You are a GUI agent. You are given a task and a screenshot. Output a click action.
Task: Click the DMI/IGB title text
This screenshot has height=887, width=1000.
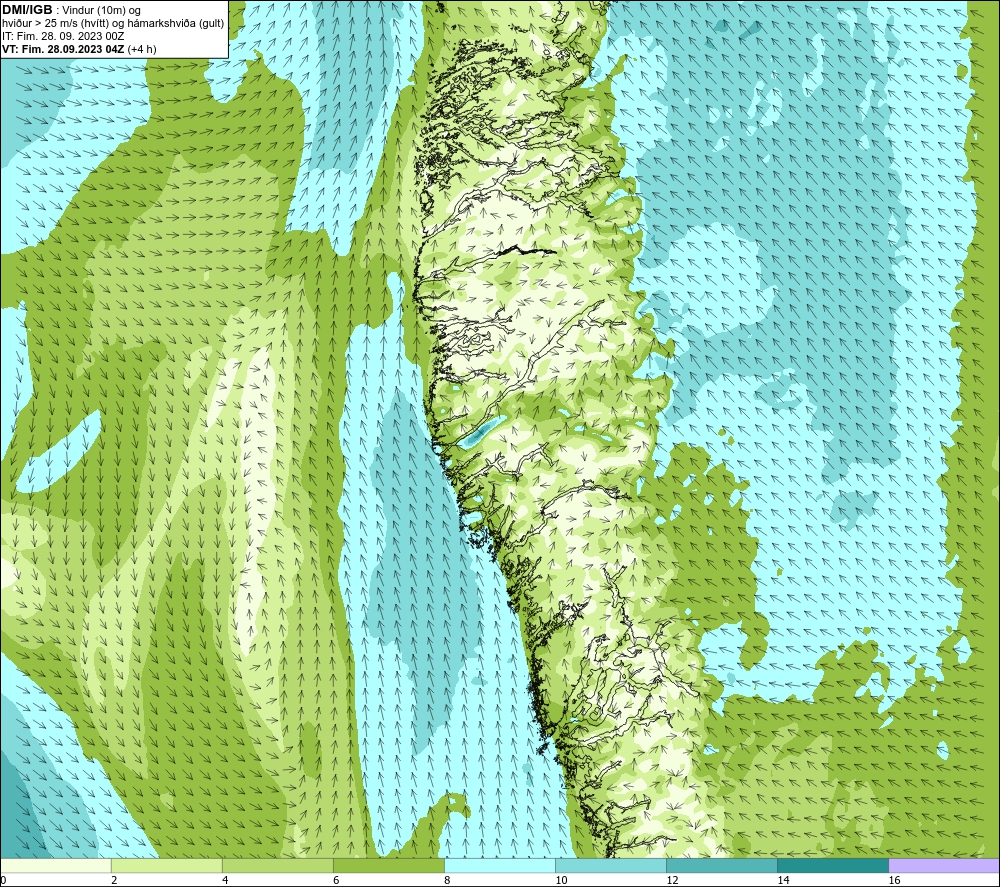[x=27, y=10]
